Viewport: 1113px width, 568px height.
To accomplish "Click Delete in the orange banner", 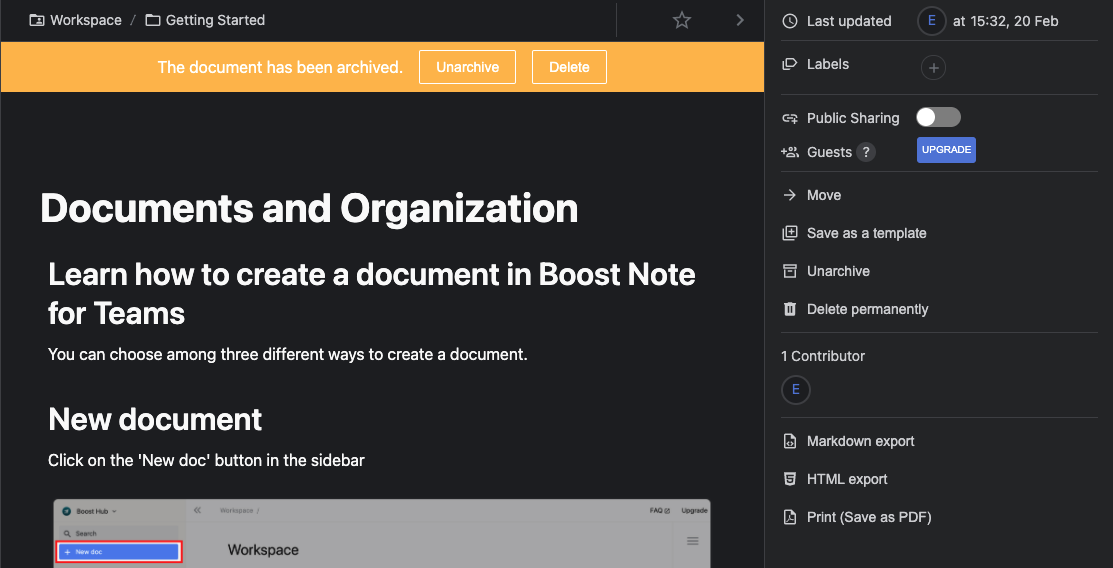I will tap(569, 67).
